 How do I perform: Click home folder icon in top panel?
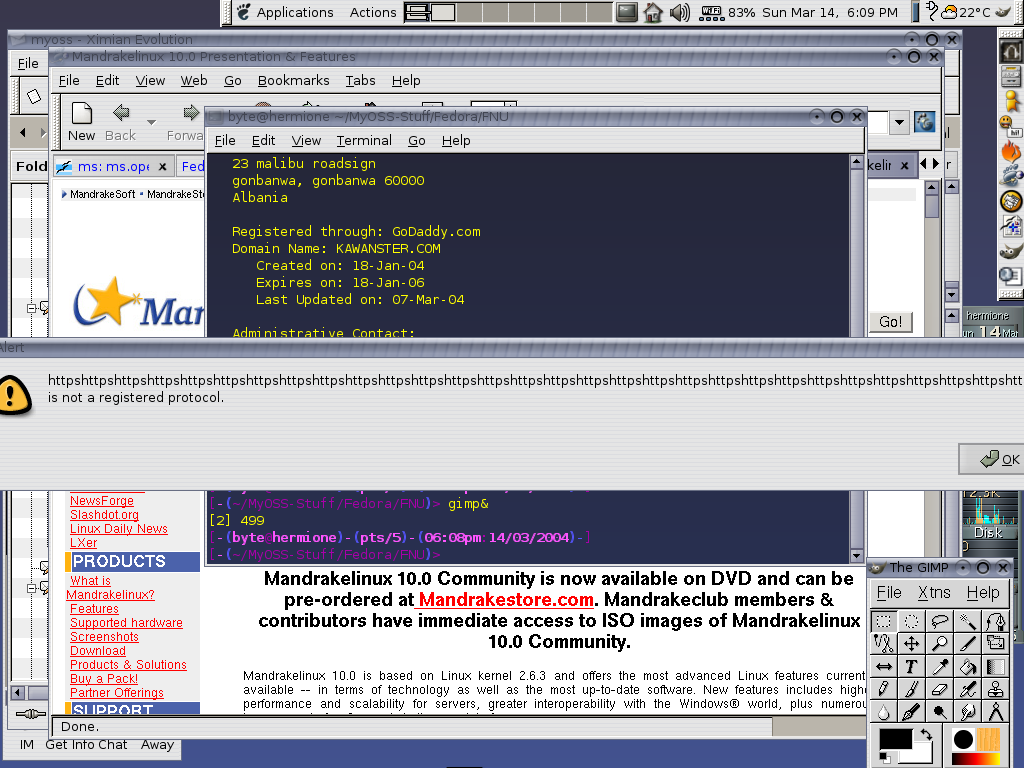pos(652,12)
